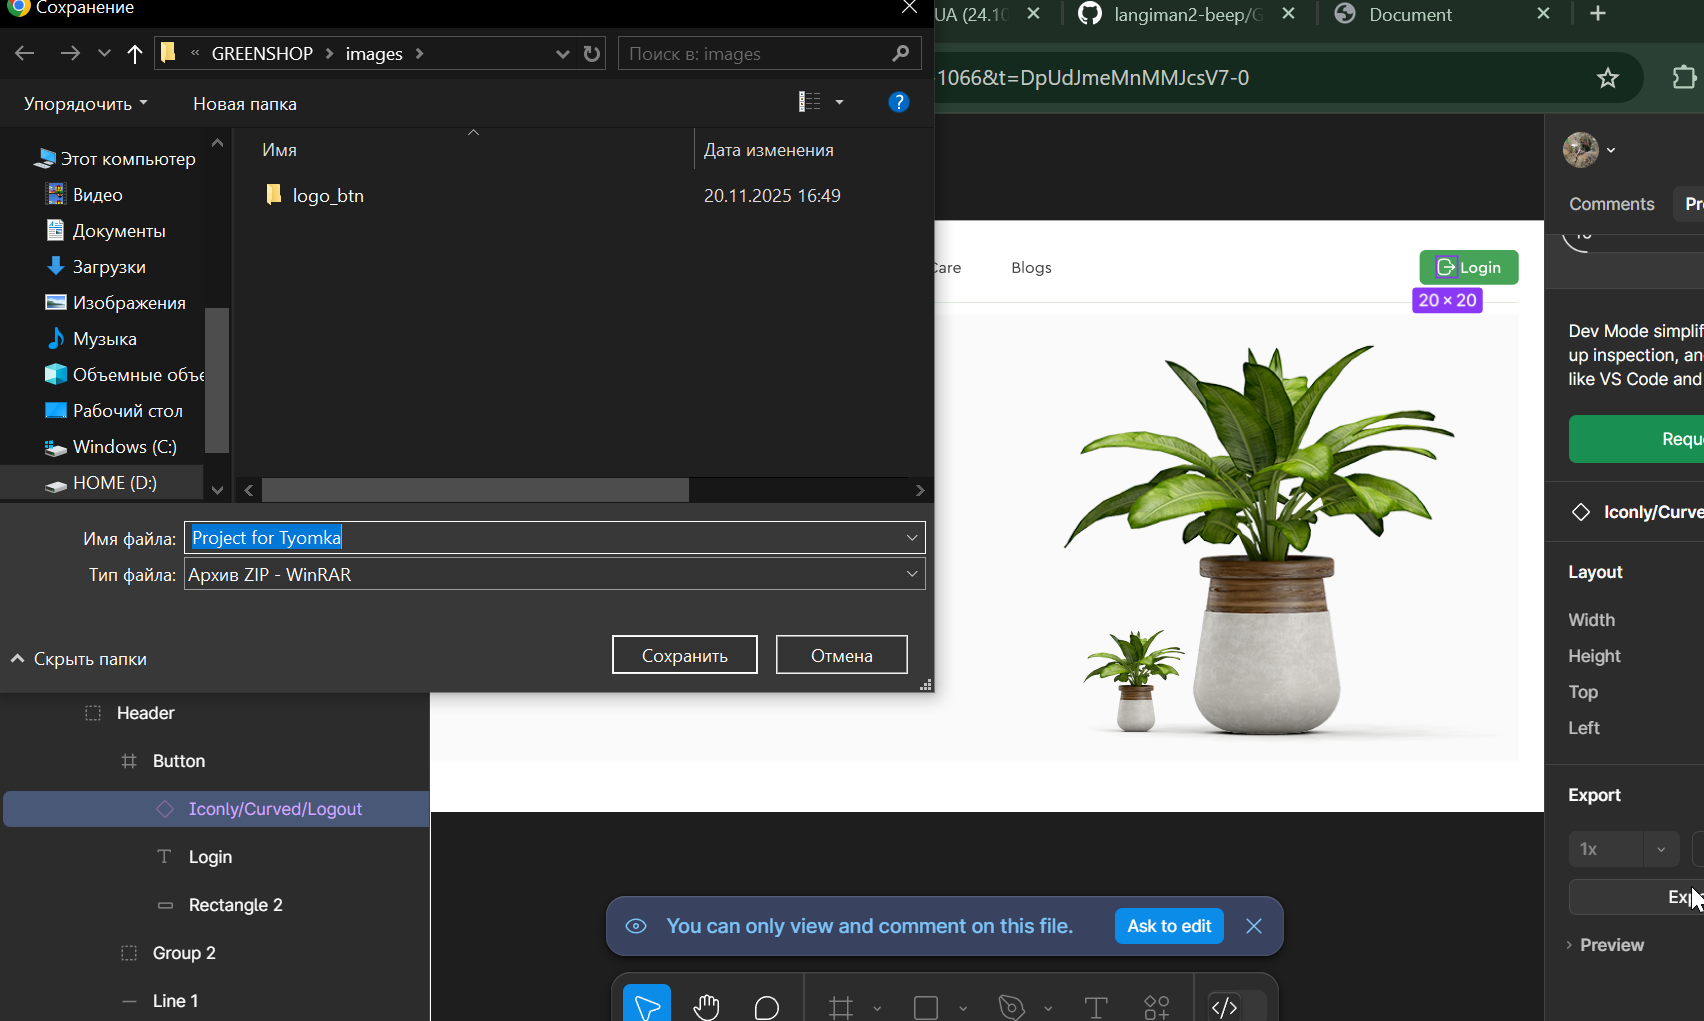Sort files by Дата изменения column
Screen dimensions: 1704x1021
769,150
